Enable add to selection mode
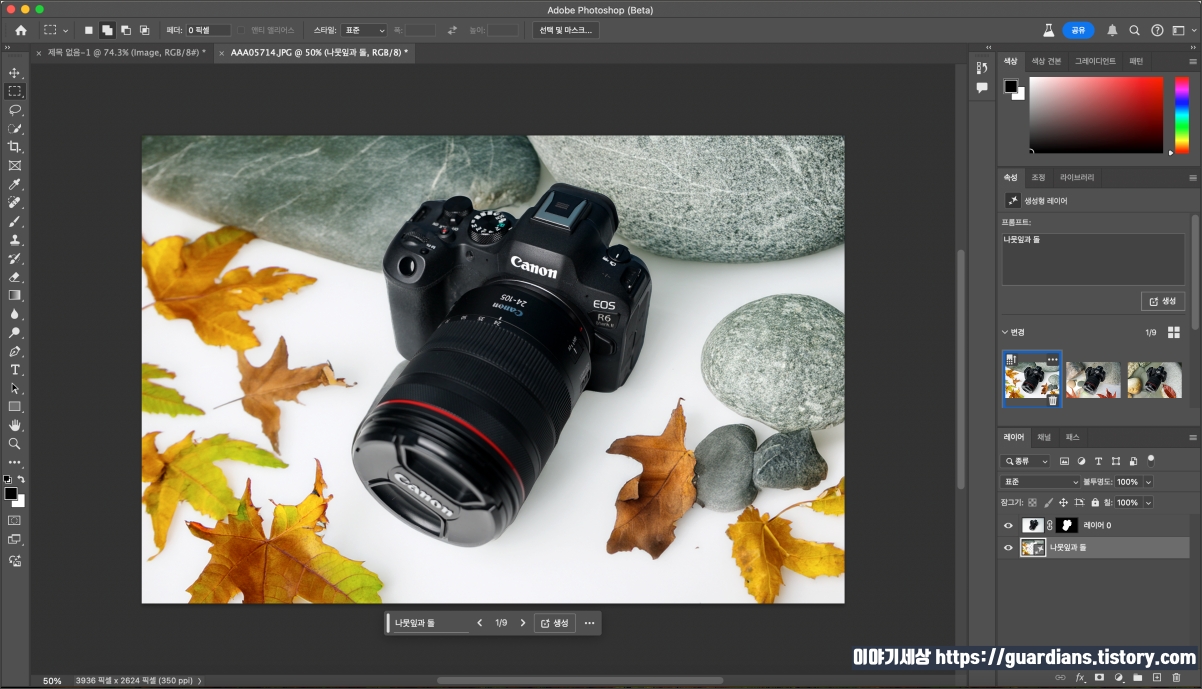 106,30
